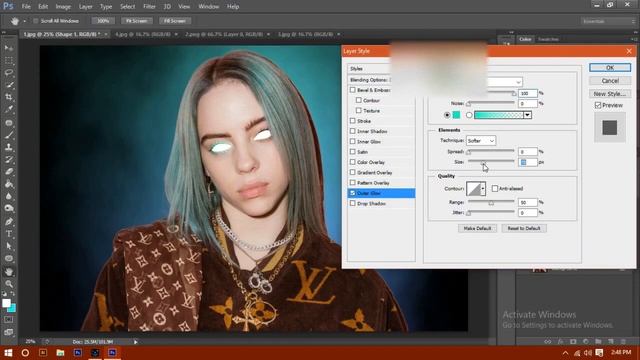Change screen mode icon in toolbox

pos(9,332)
